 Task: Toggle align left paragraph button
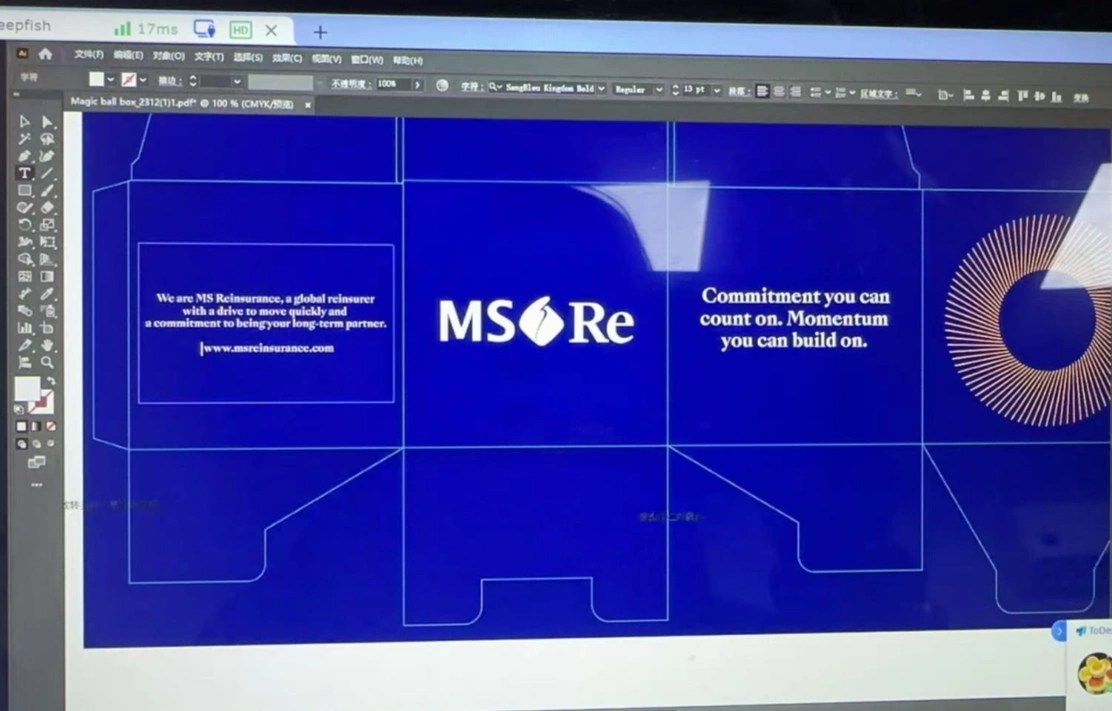coord(762,91)
